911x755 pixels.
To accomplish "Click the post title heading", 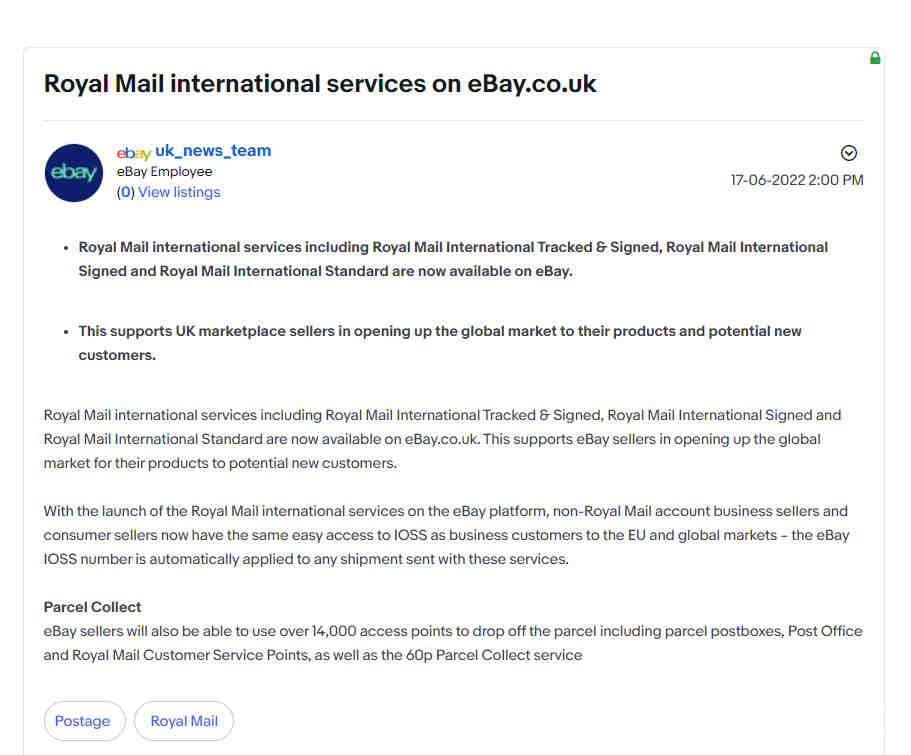I will pos(320,84).
